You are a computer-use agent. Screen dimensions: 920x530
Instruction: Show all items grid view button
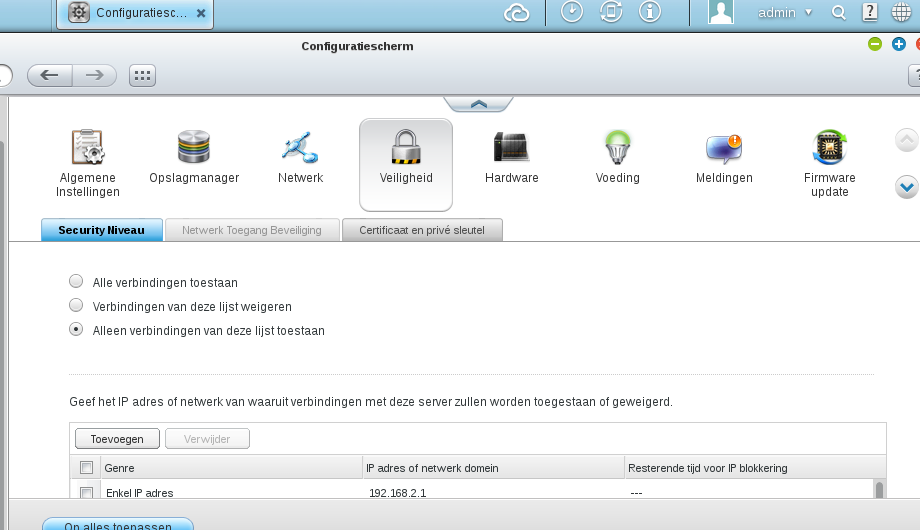[143, 75]
